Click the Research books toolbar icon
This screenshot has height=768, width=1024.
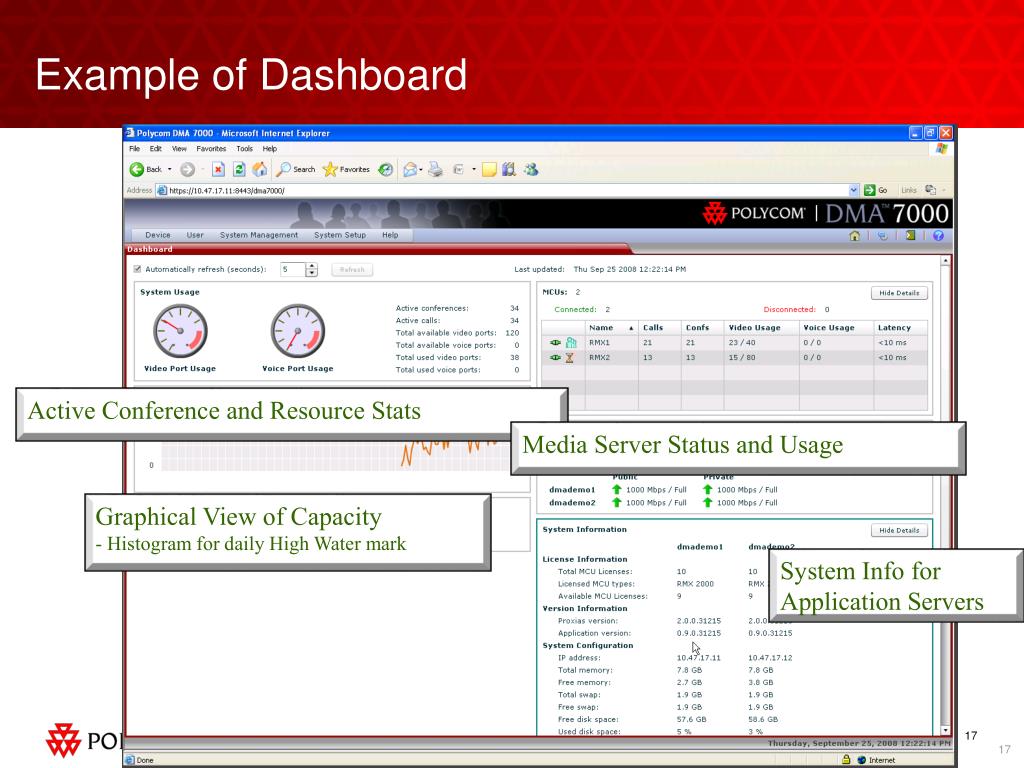click(x=509, y=170)
